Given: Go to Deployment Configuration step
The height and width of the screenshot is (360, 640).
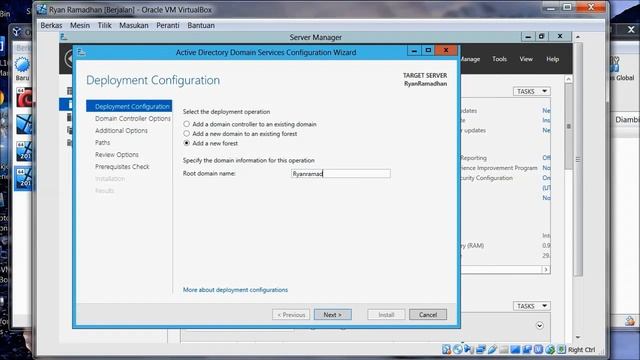Looking at the screenshot, I should click(x=129, y=106).
